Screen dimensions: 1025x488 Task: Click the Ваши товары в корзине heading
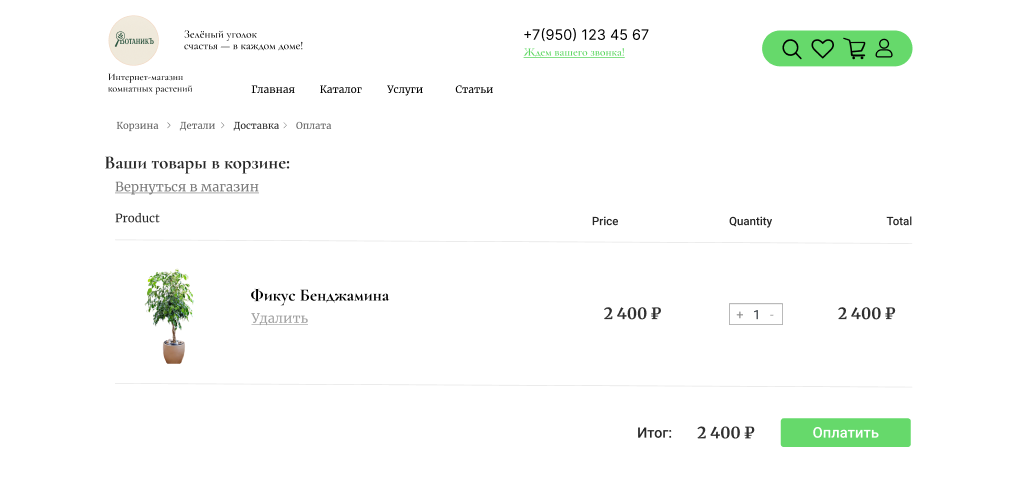point(197,163)
